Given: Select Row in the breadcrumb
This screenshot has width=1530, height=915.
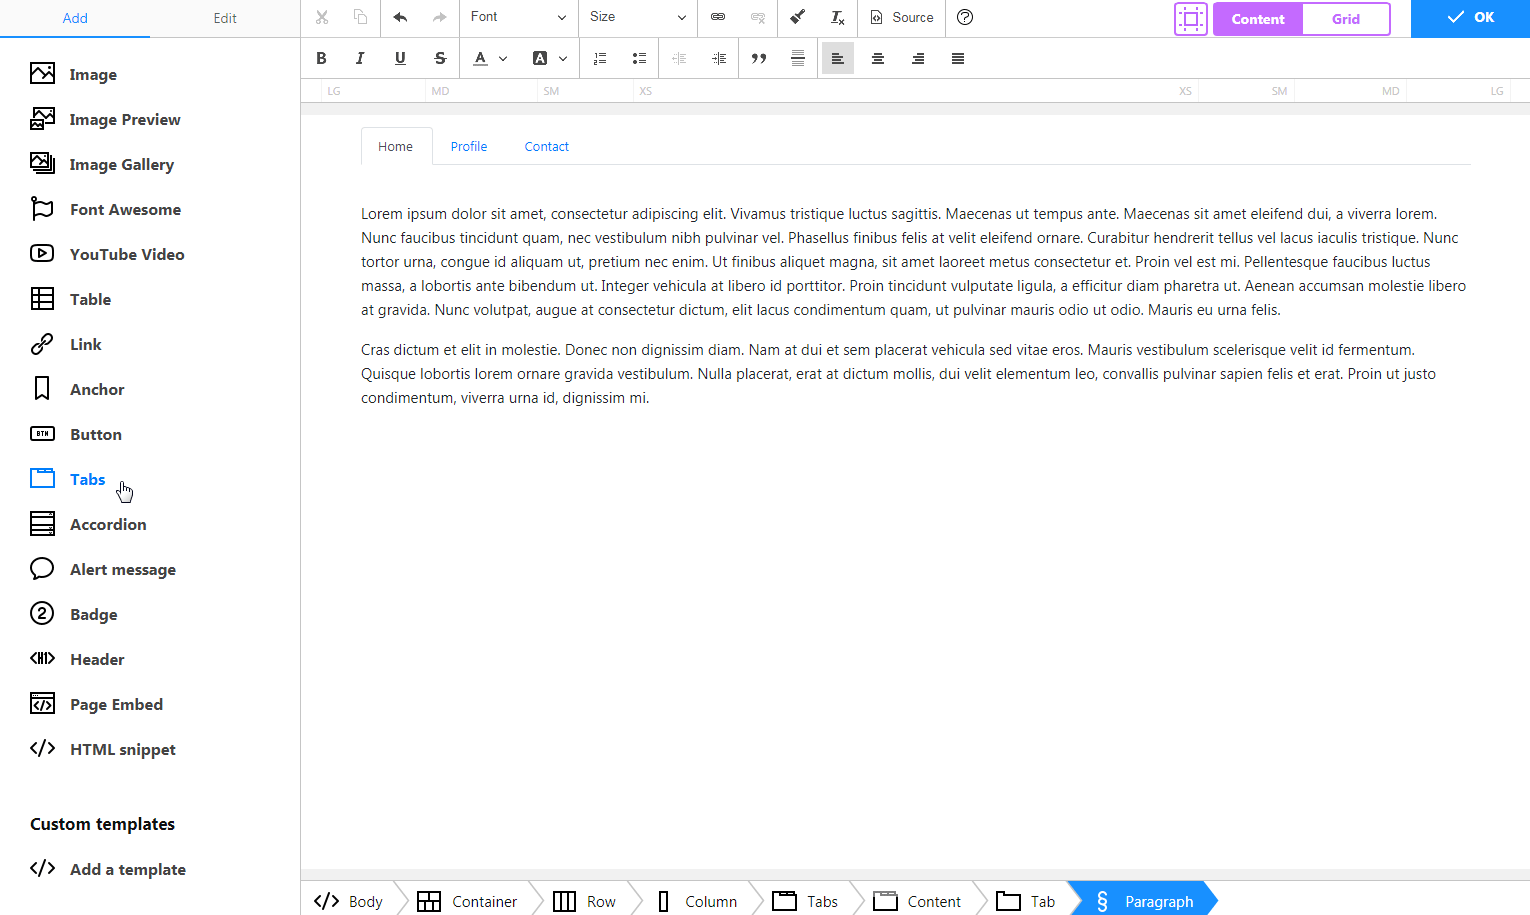Looking at the screenshot, I should coord(585,901).
